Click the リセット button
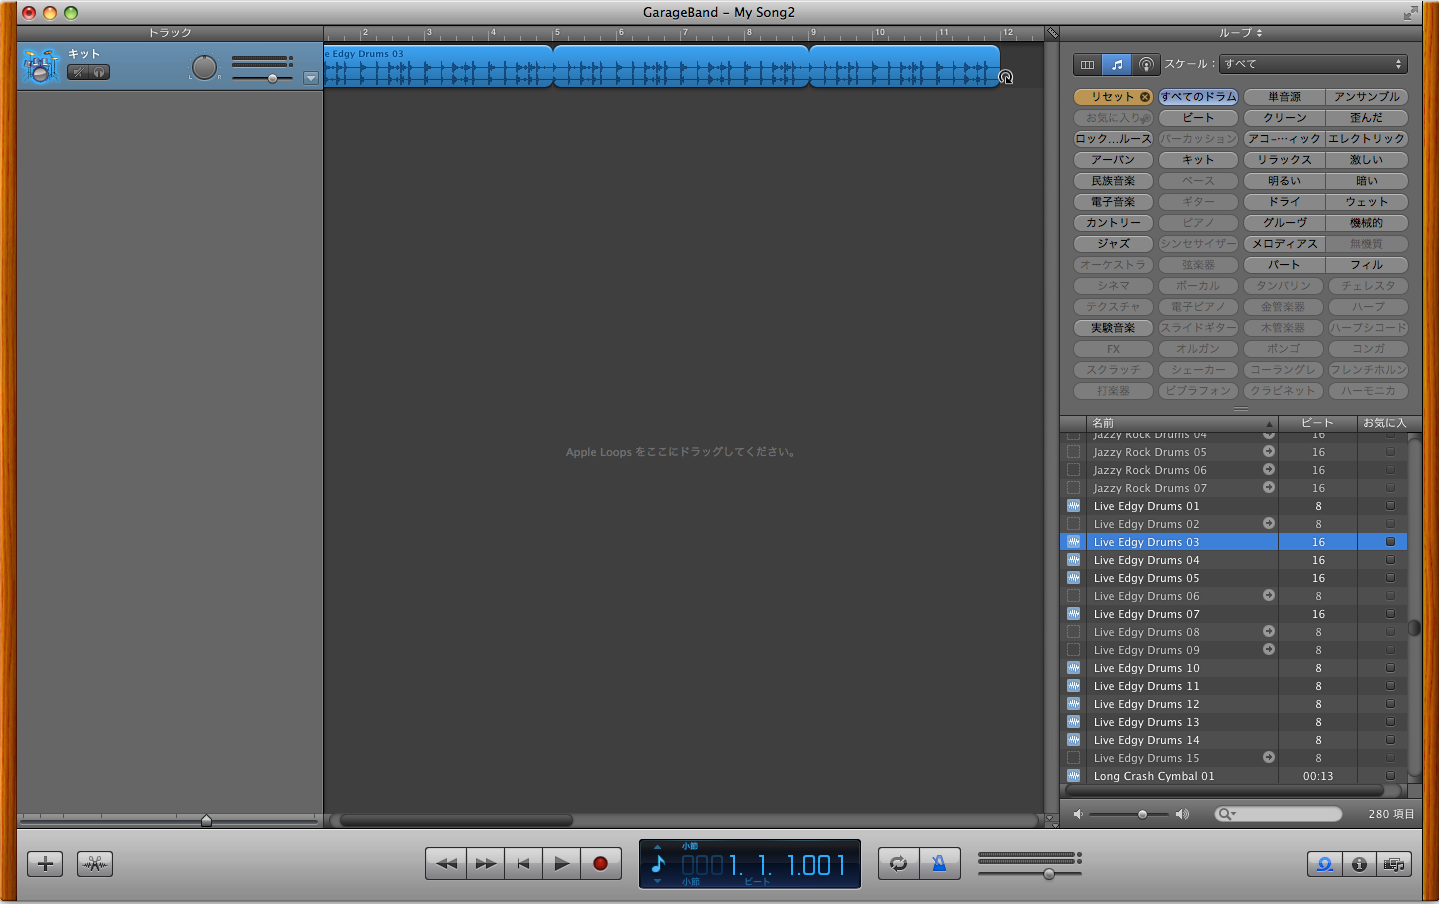The width and height of the screenshot is (1439, 904). 1113,97
